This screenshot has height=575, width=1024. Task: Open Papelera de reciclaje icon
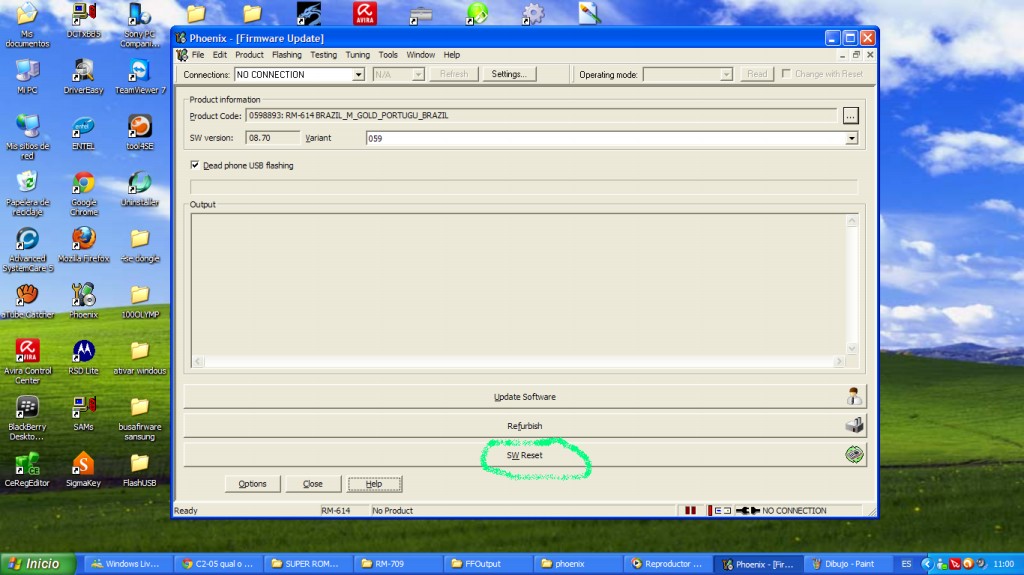(27, 193)
